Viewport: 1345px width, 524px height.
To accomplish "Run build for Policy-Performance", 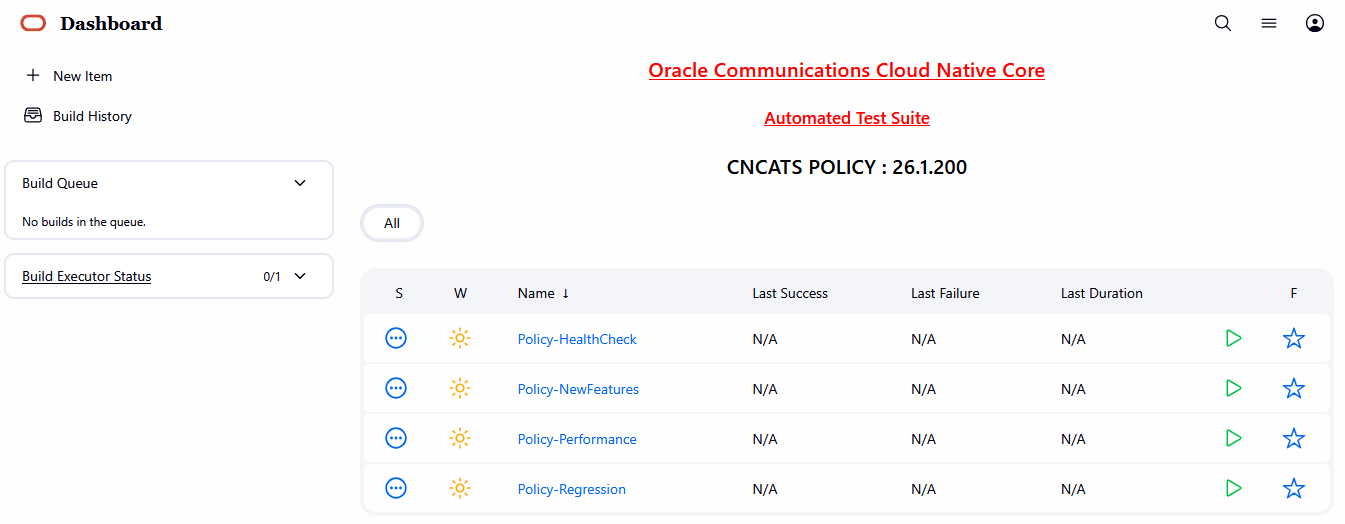I will click(1233, 438).
